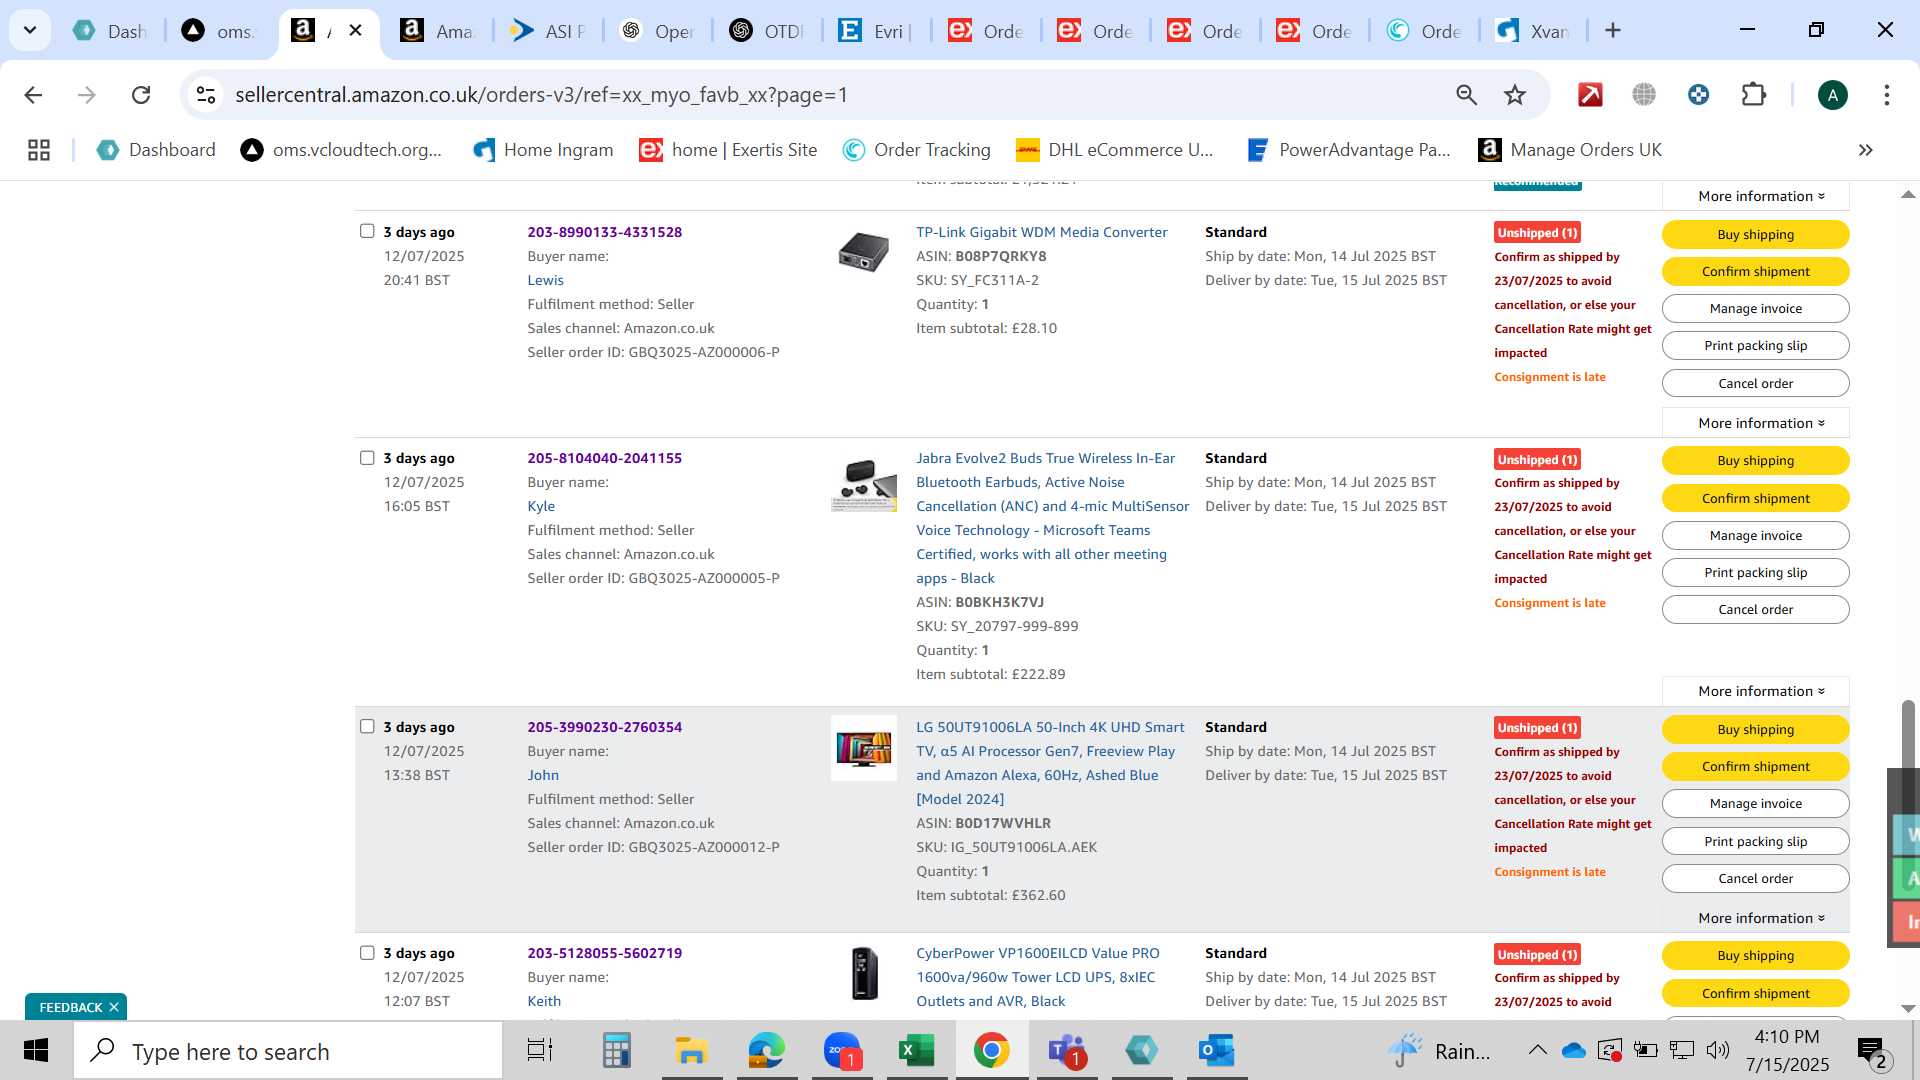
Task: Open Excel from the taskbar
Action: tap(917, 1051)
